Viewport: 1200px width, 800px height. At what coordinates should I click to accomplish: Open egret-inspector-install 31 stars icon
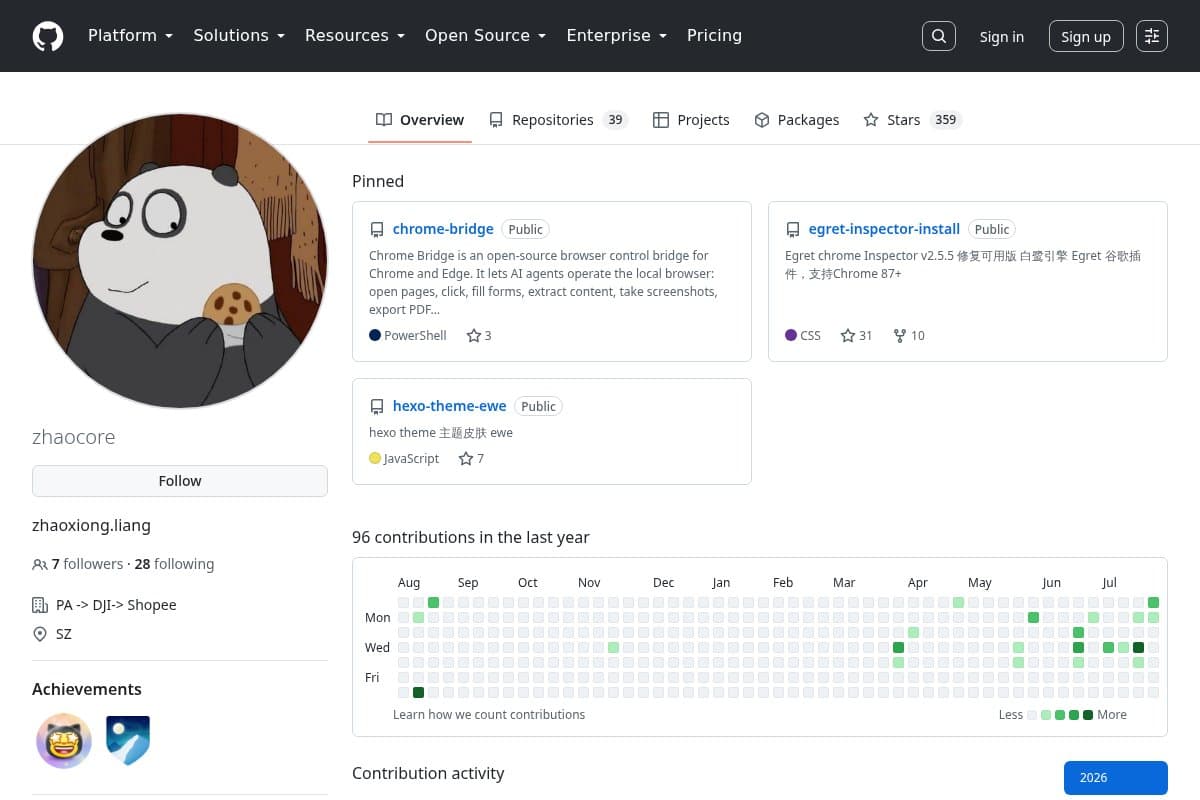[848, 336]
